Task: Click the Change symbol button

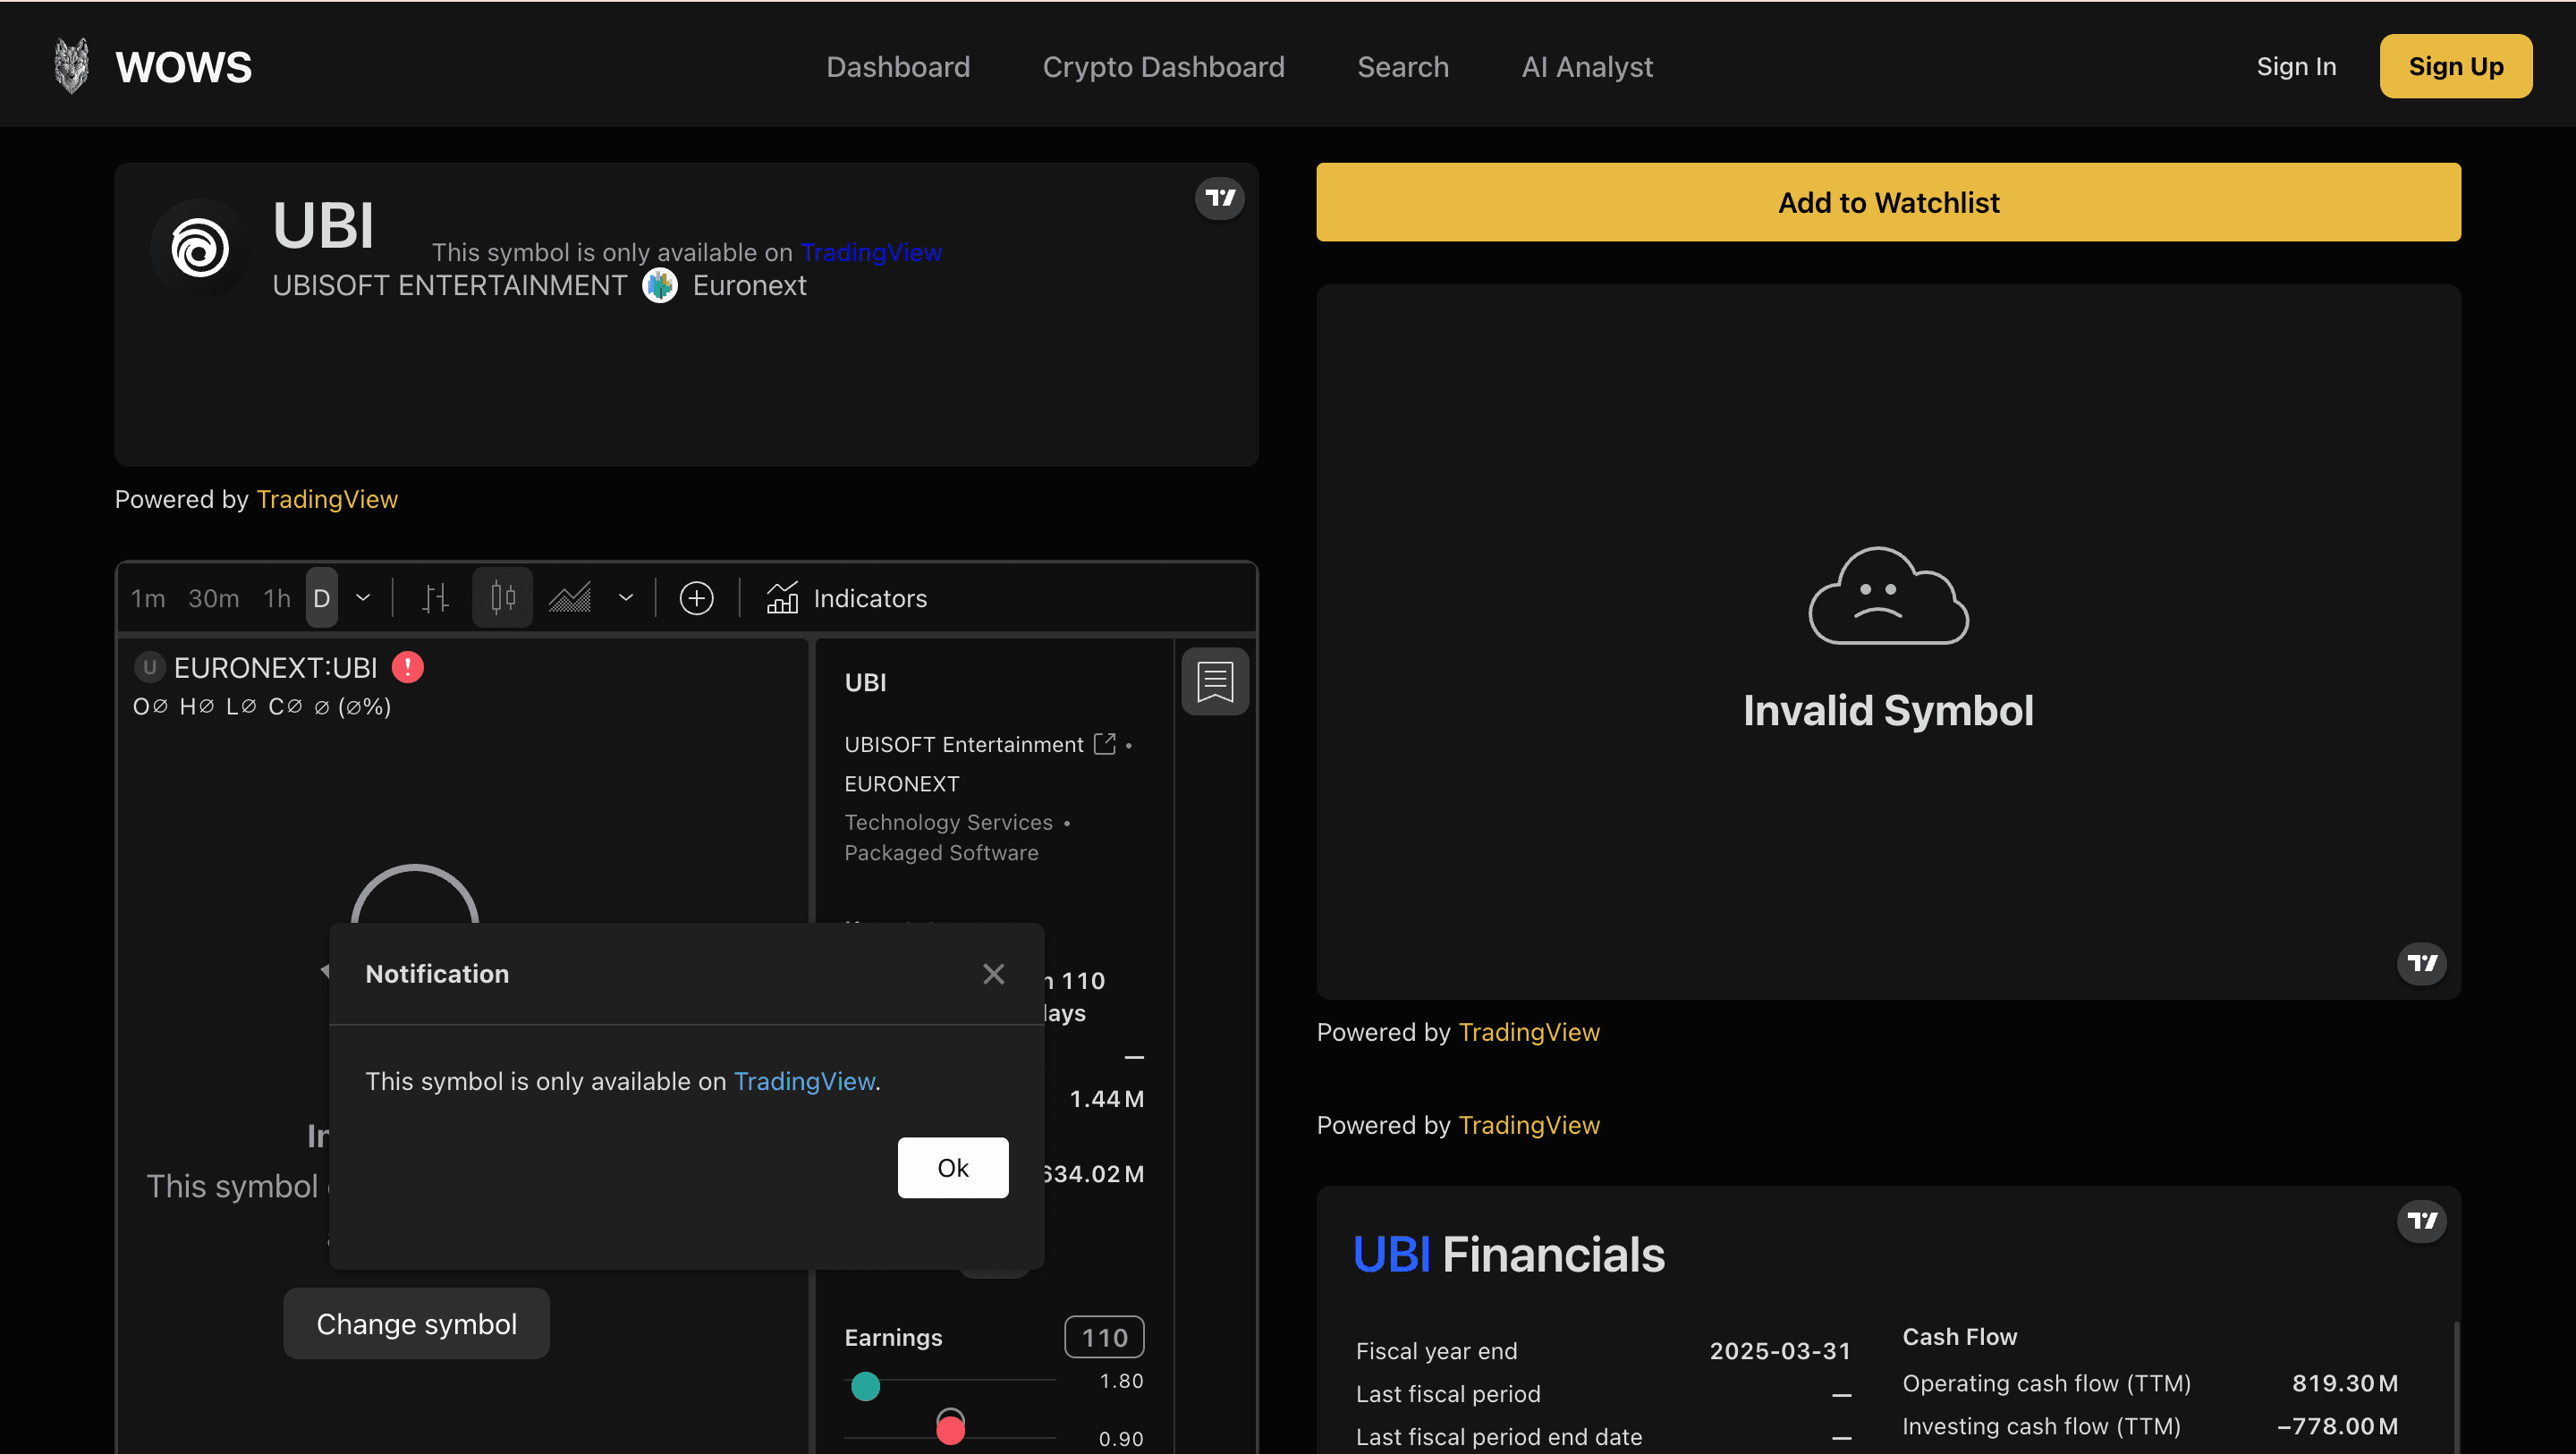Action: [415, 1323]
